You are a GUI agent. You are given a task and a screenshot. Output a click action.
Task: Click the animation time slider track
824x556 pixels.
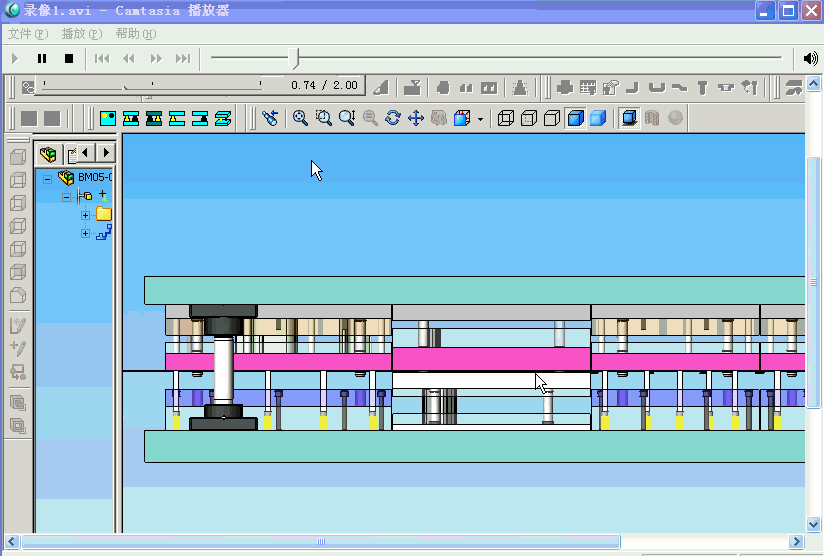tap(152, 86)
